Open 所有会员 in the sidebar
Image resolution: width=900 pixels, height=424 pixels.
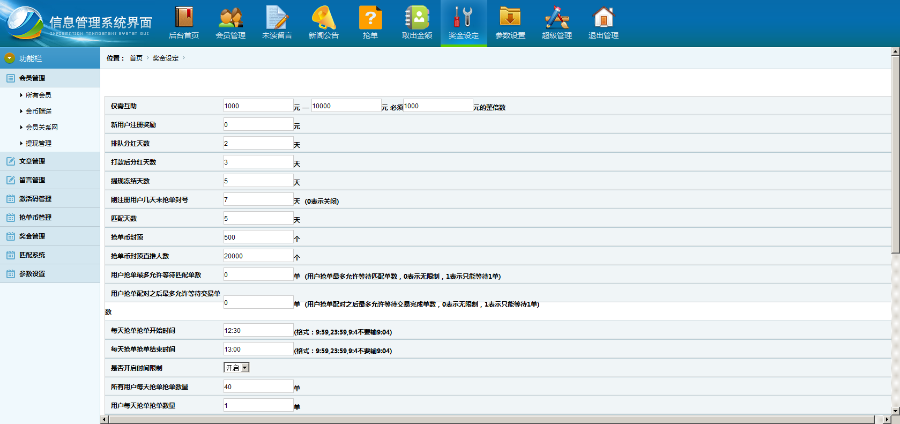click(x=39, y=95)
